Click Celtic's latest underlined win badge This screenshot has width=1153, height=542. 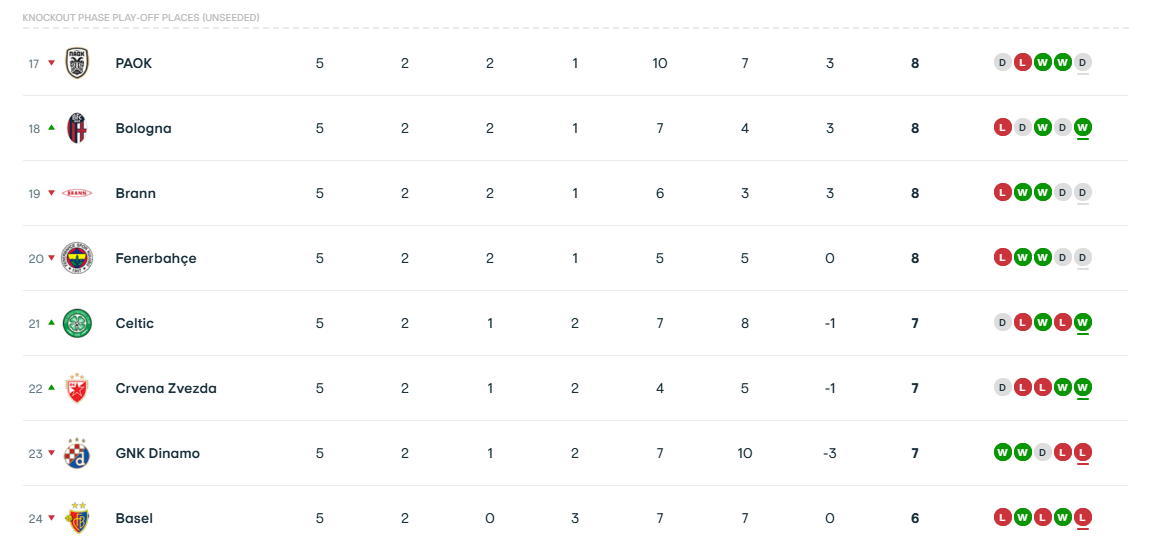(1082, 323)
